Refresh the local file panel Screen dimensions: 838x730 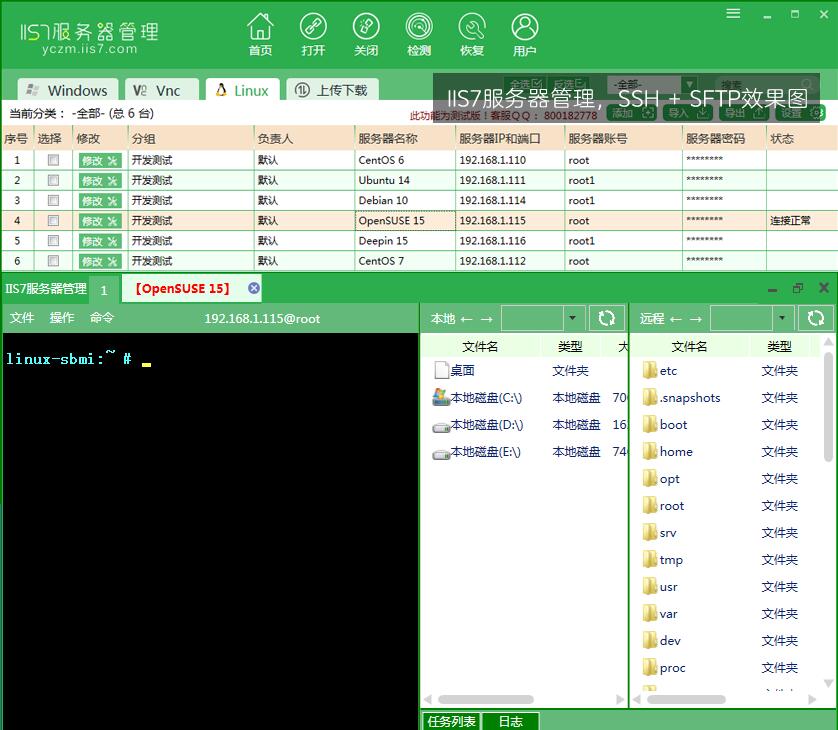(x=606, y=318)
